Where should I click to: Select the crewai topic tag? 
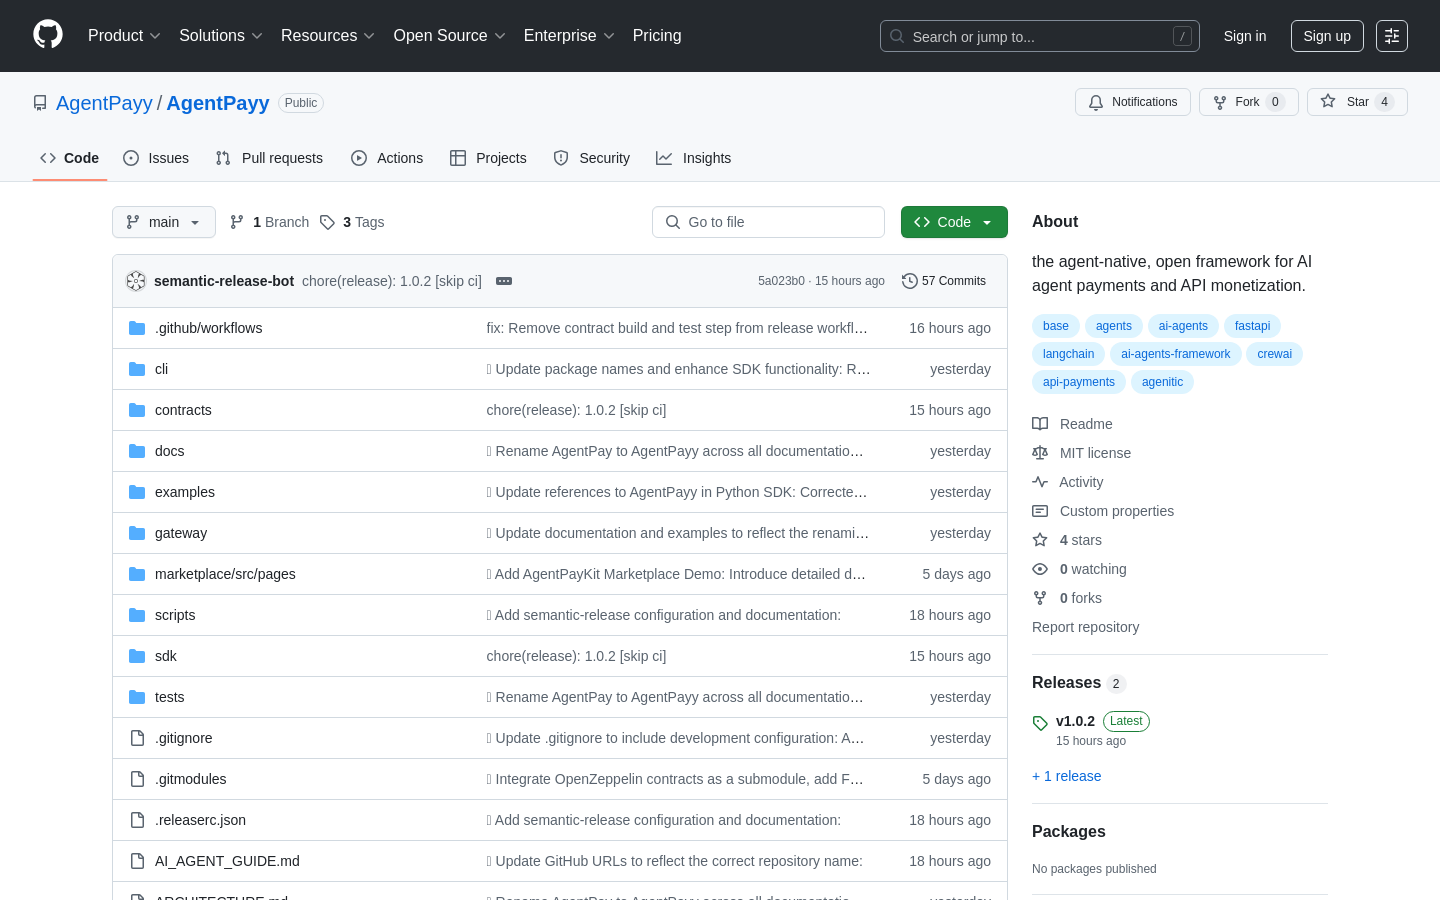[x=1274, y=354]
